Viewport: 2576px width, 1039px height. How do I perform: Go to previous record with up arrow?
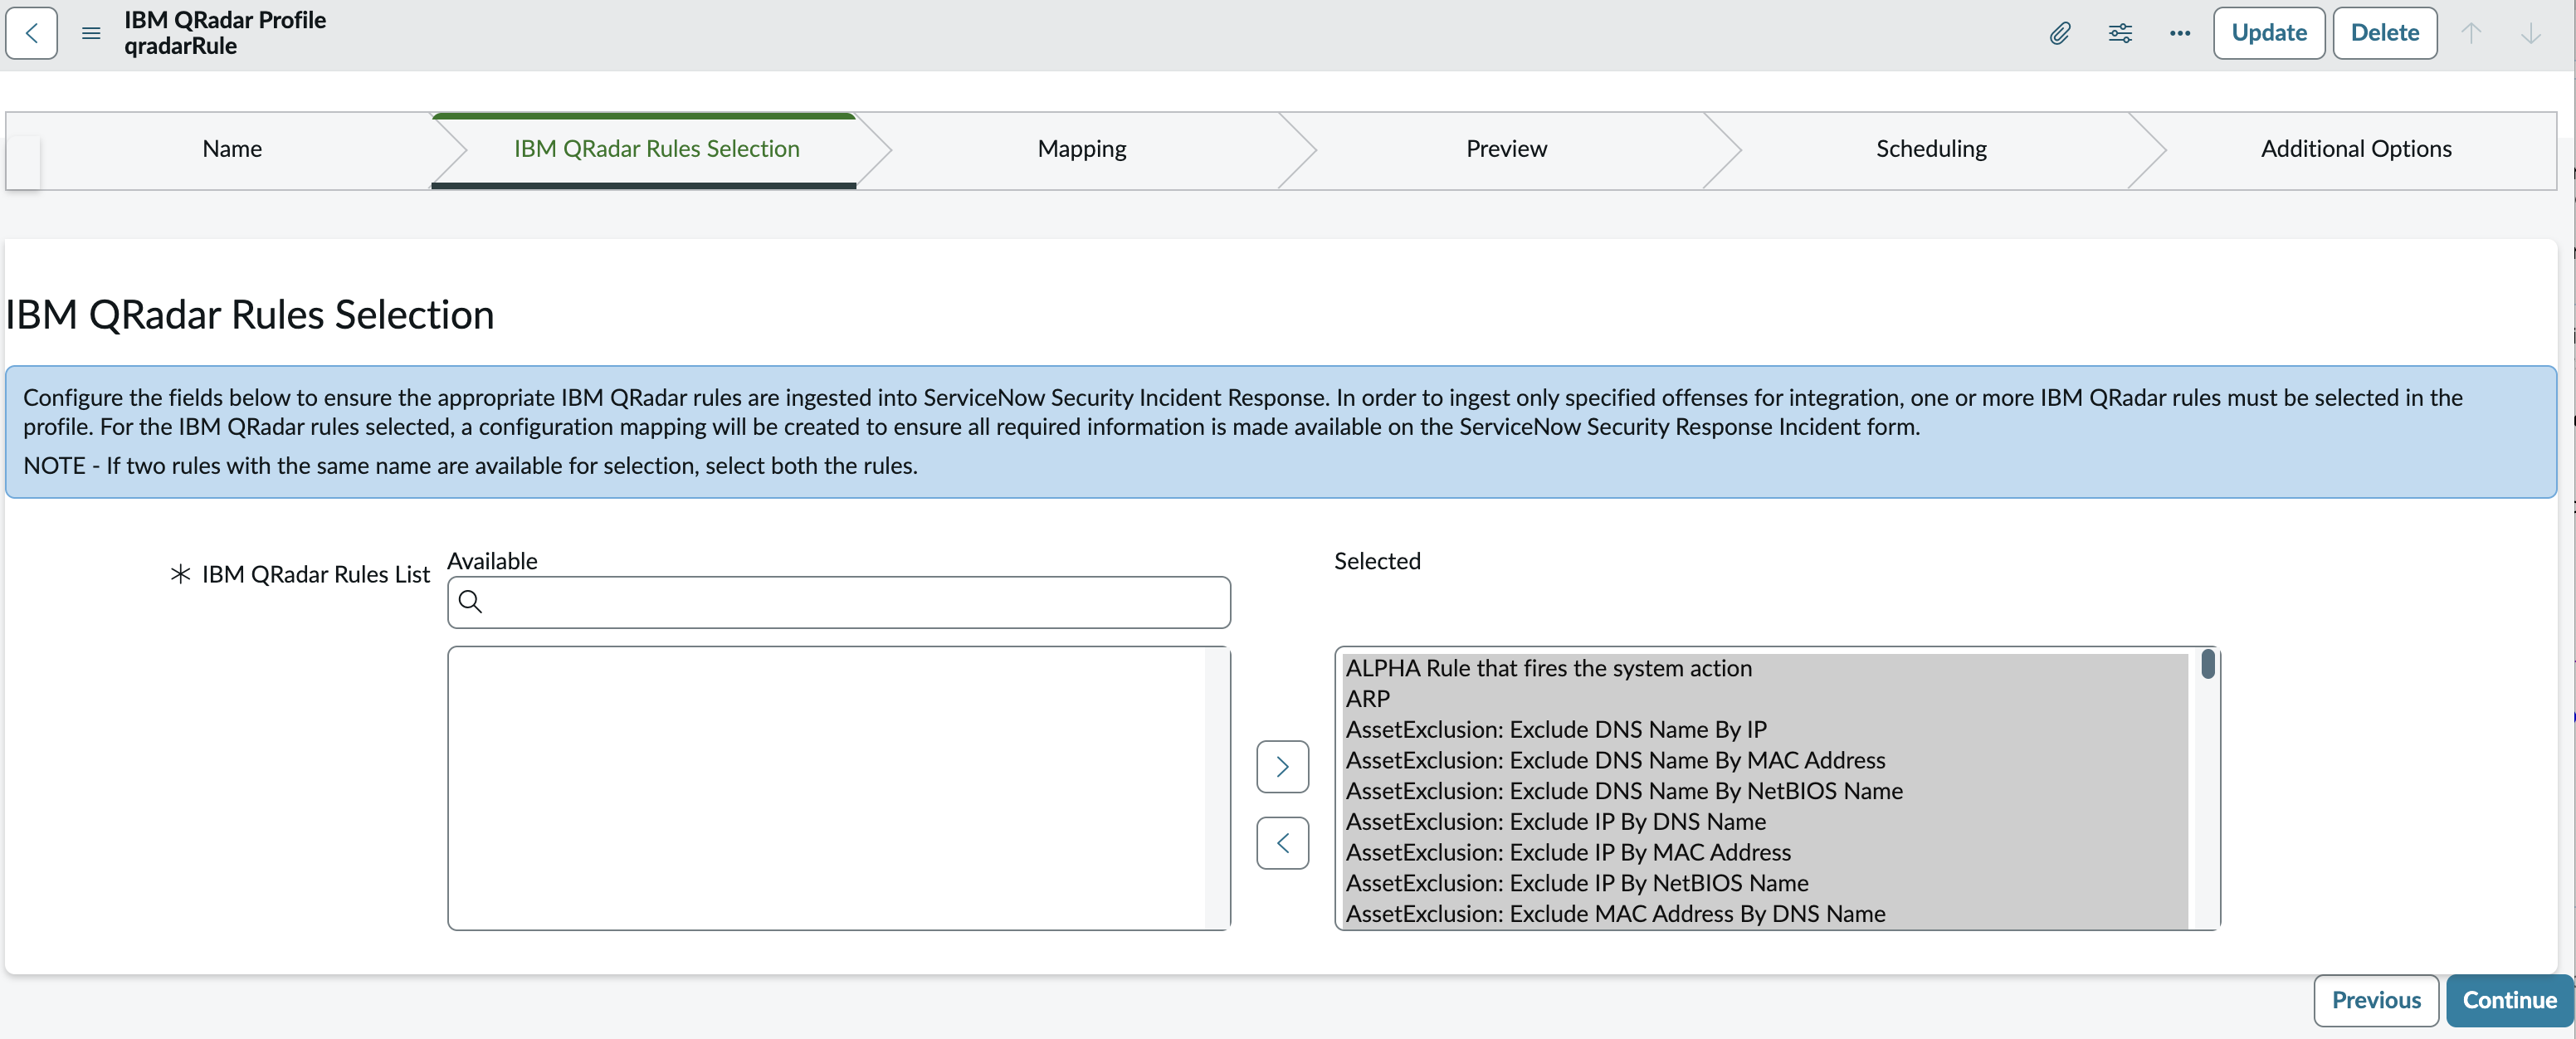pyautogui.click(x=2471, y=33)
